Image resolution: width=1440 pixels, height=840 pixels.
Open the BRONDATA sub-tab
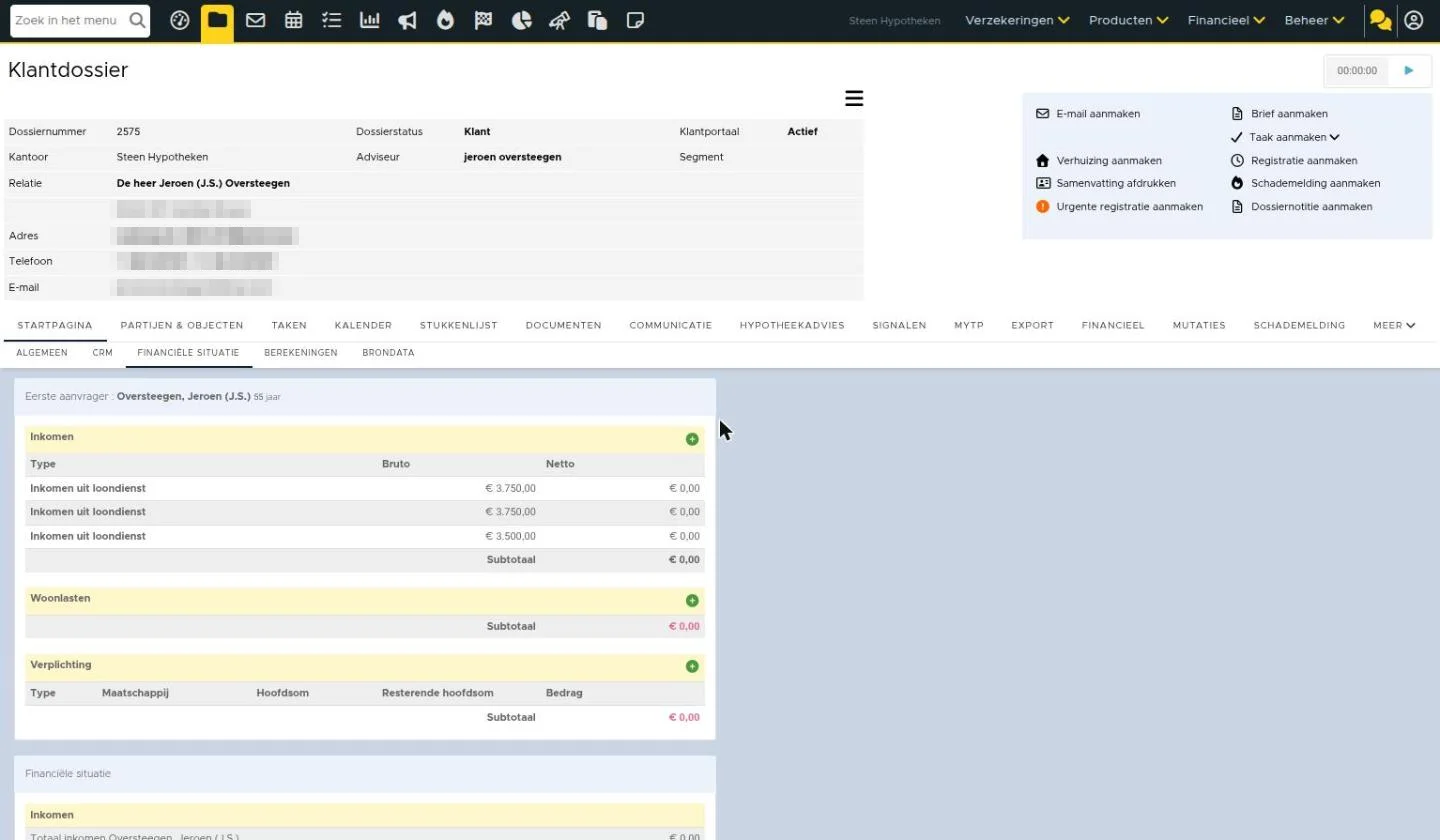[388, 353]
